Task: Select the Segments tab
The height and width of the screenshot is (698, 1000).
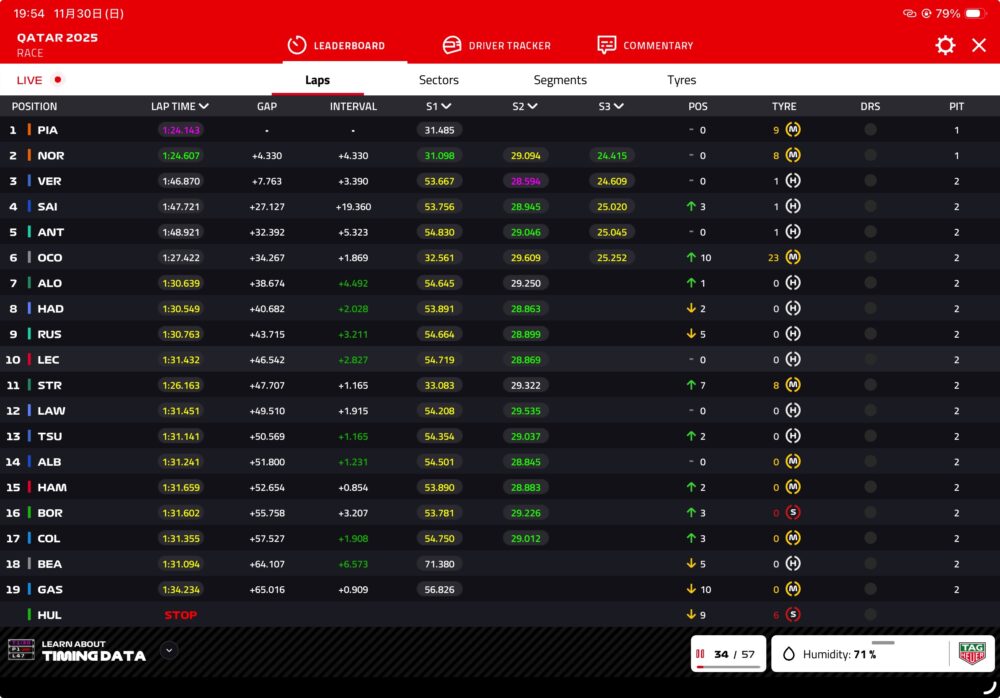Action: (560, 80)
